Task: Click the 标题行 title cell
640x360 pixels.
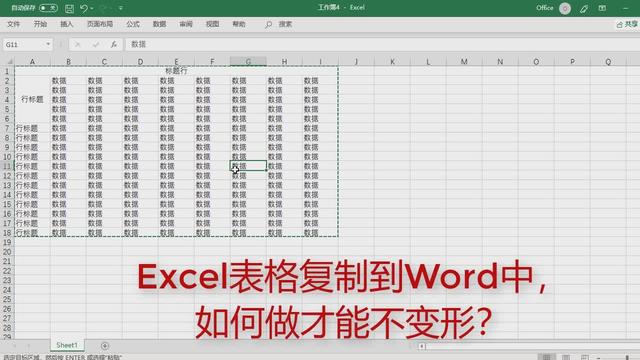Action: pyautogui.click(x=176, y=71)
